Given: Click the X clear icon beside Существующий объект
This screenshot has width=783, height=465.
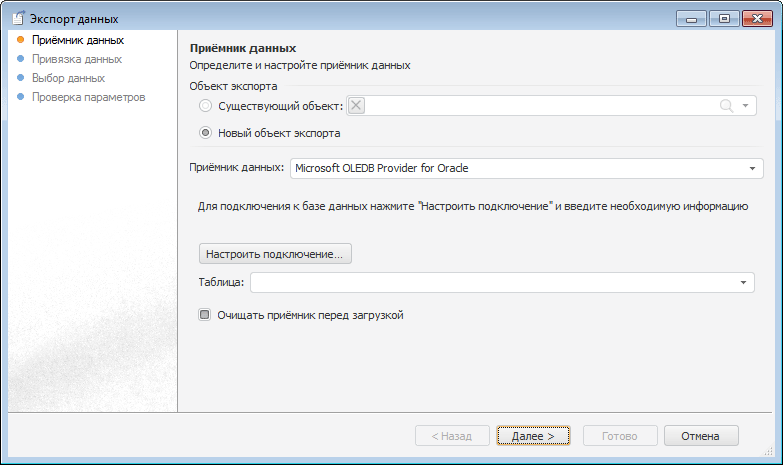Looking at the screenshot, I should click(x=357, y=106).
